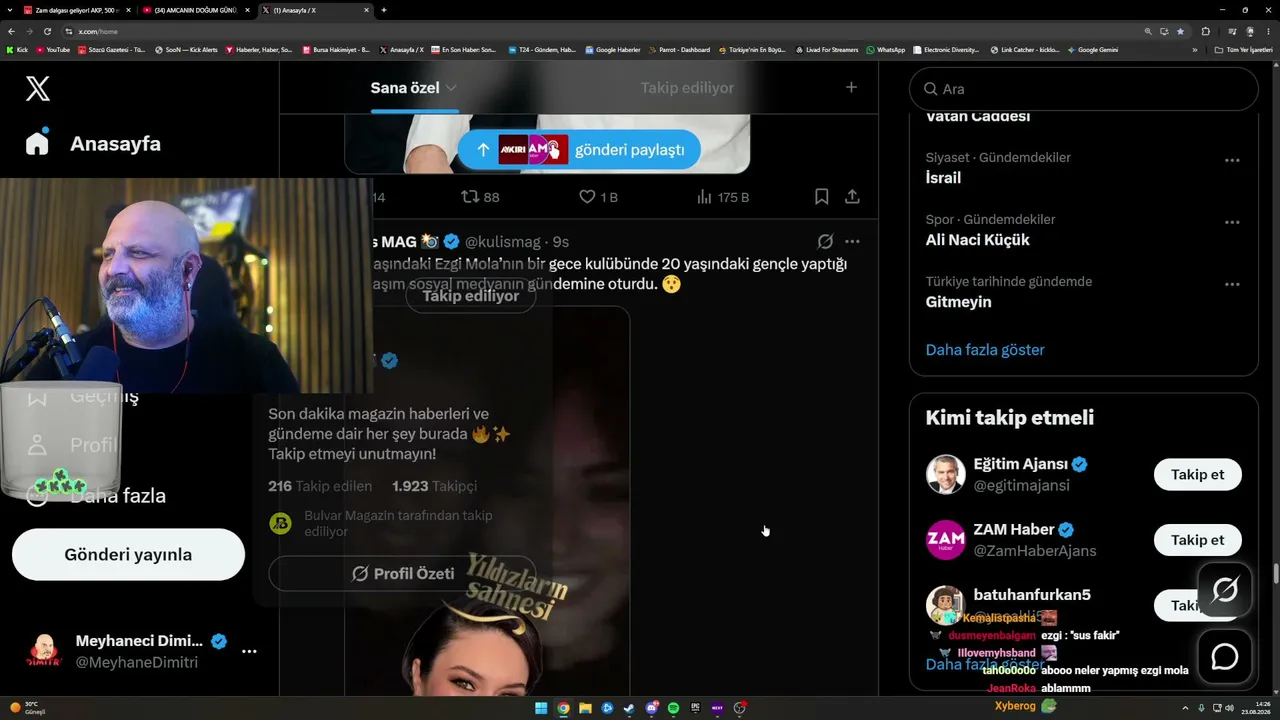Bookmark the post above the kulismag post
This screenshot has width=1280, height=720.
pos(821,197)
